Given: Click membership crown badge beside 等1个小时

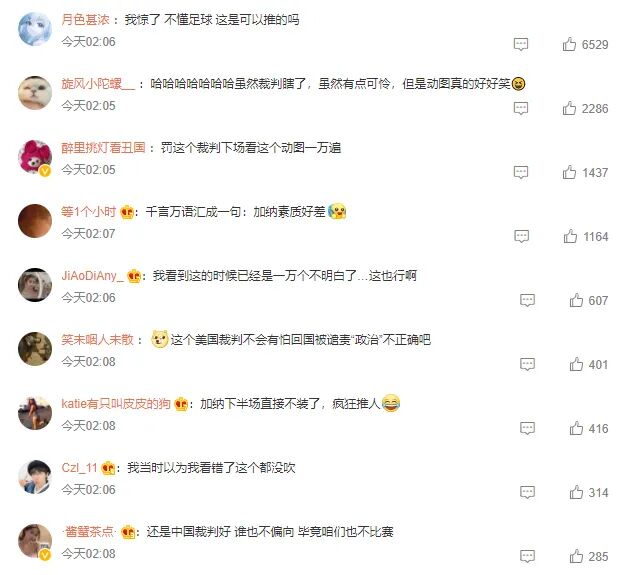Looking at the screenshot, I should [x=127, y=212].
